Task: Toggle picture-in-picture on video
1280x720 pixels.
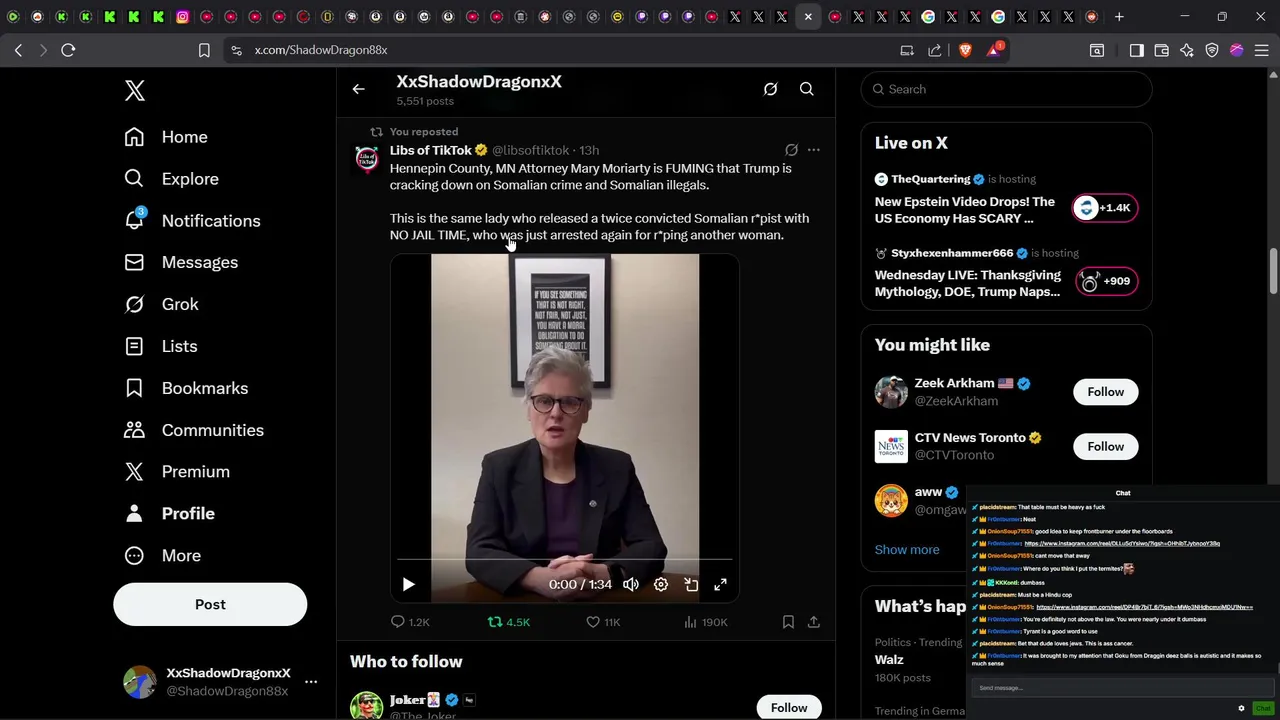Action: (691, 584)
